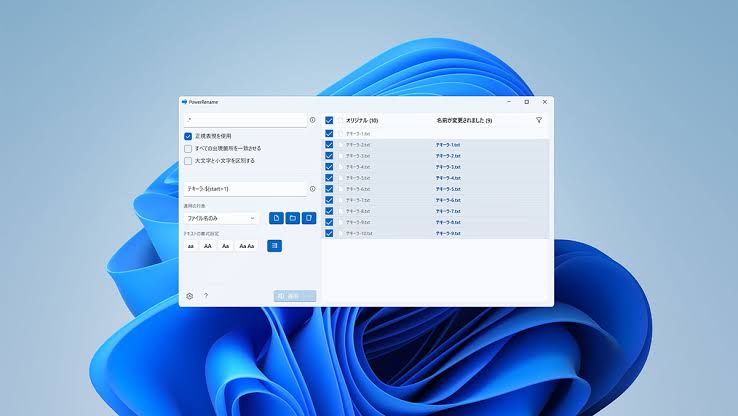738x416 pixels.
Task: Click renamed テキーラ-4.txt in the renamed column
Action: pos(448,178)
